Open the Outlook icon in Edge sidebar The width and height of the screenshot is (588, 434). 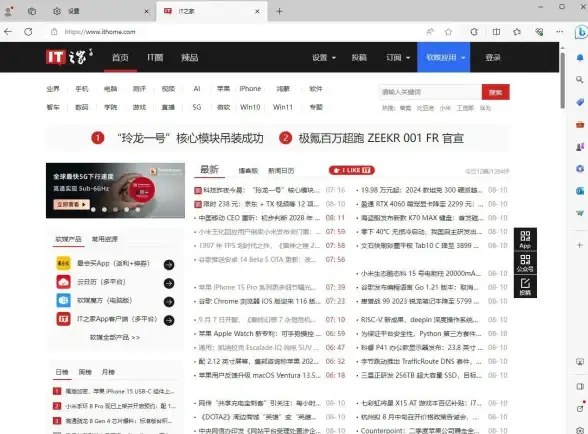pyautogui.click(x=580, y=191)
